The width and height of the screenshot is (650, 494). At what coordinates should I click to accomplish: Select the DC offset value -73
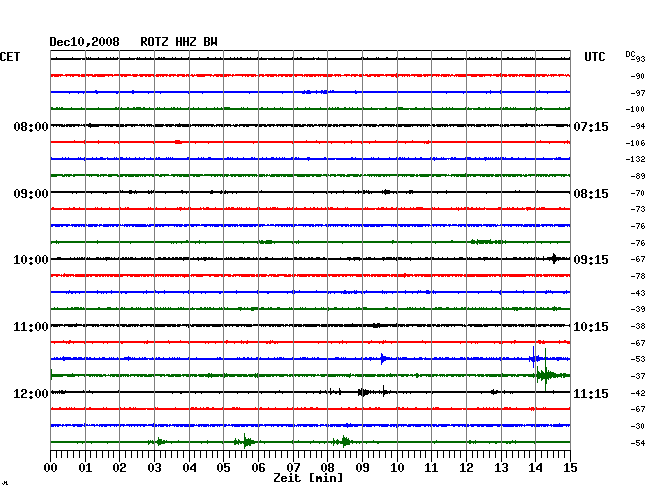pos(638,209)
